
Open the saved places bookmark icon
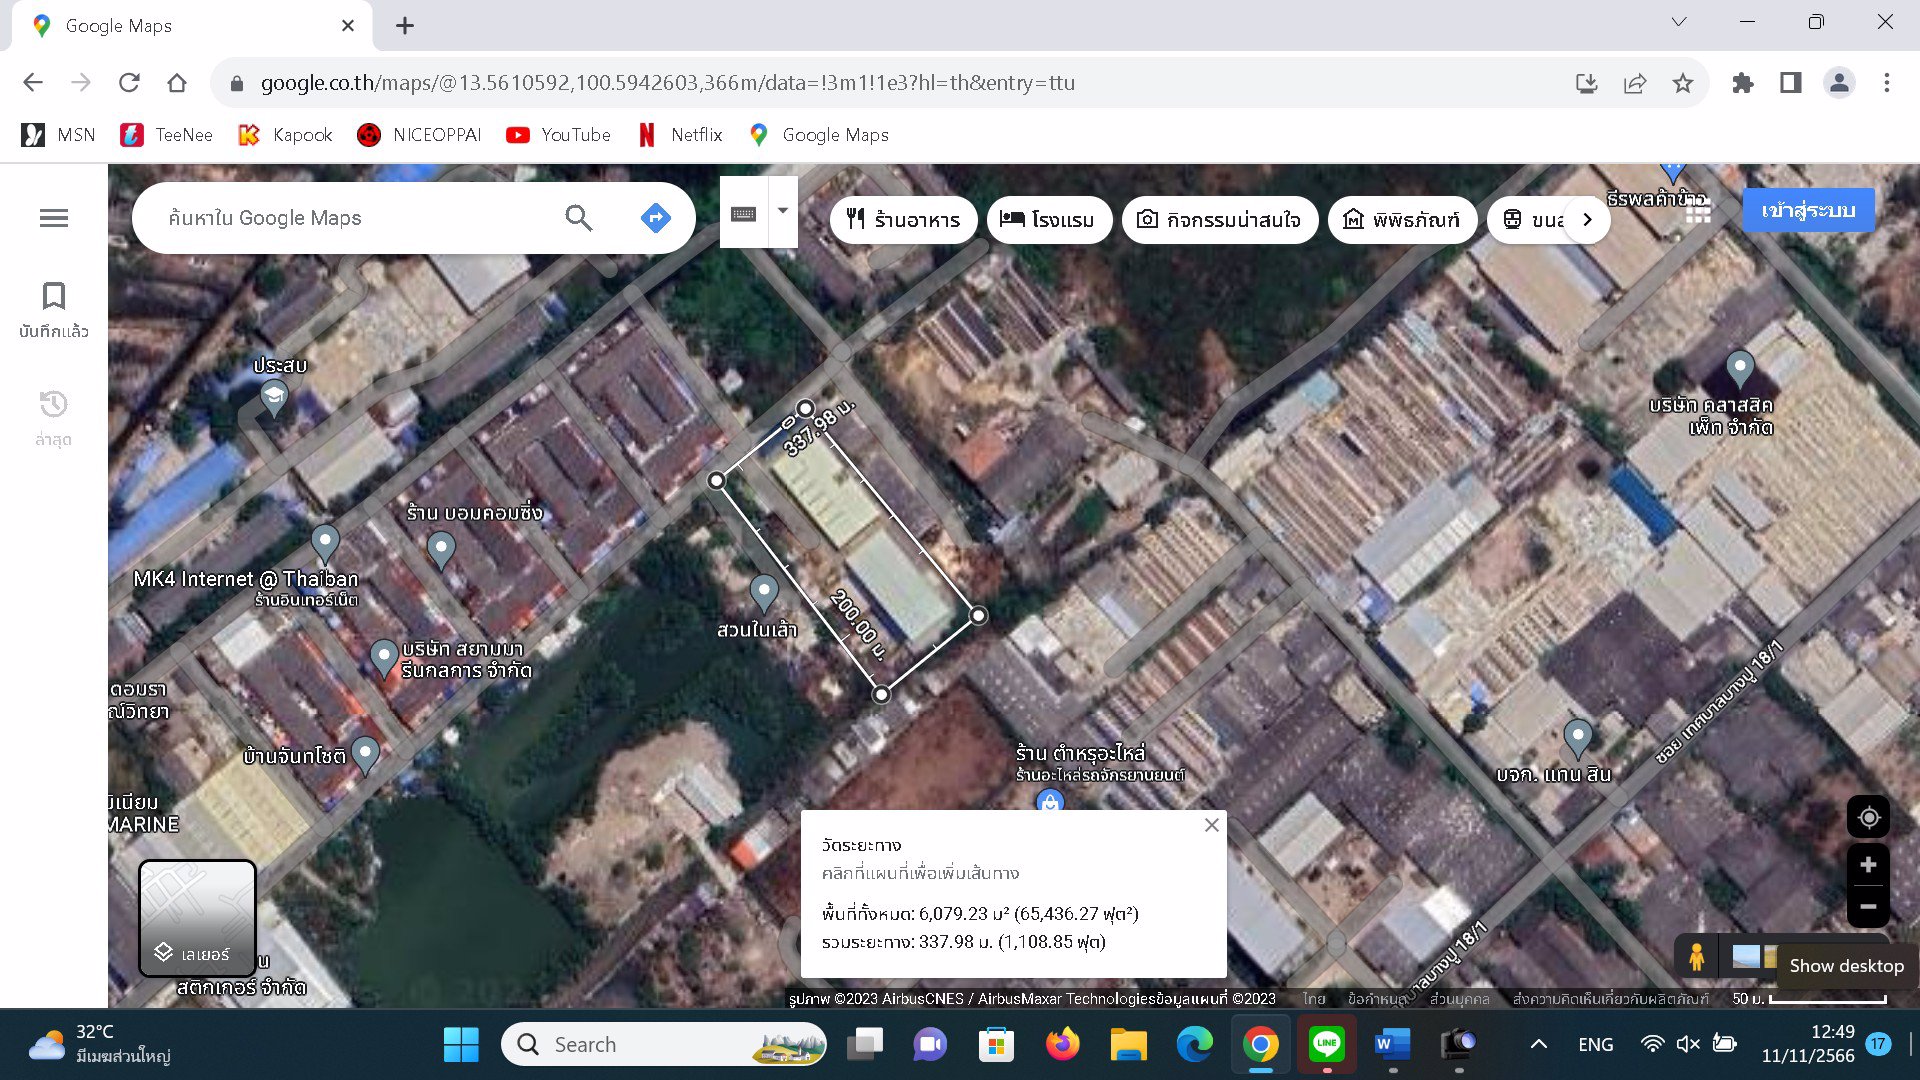[x=54, y=296]
